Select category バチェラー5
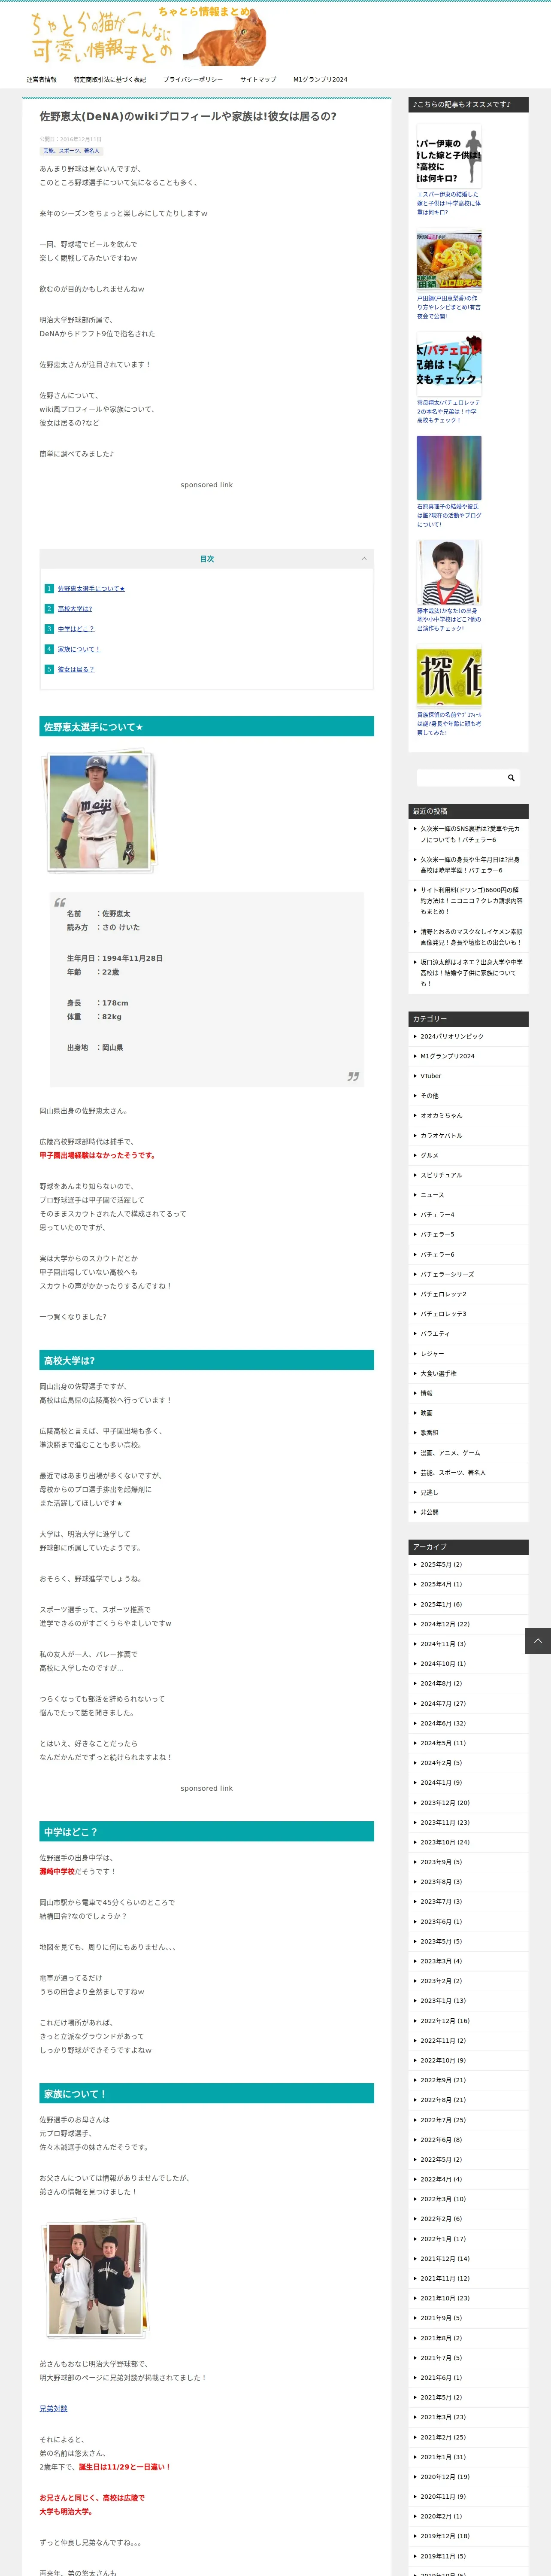This screenshot has width=551, height=2576. [437, 1235]
